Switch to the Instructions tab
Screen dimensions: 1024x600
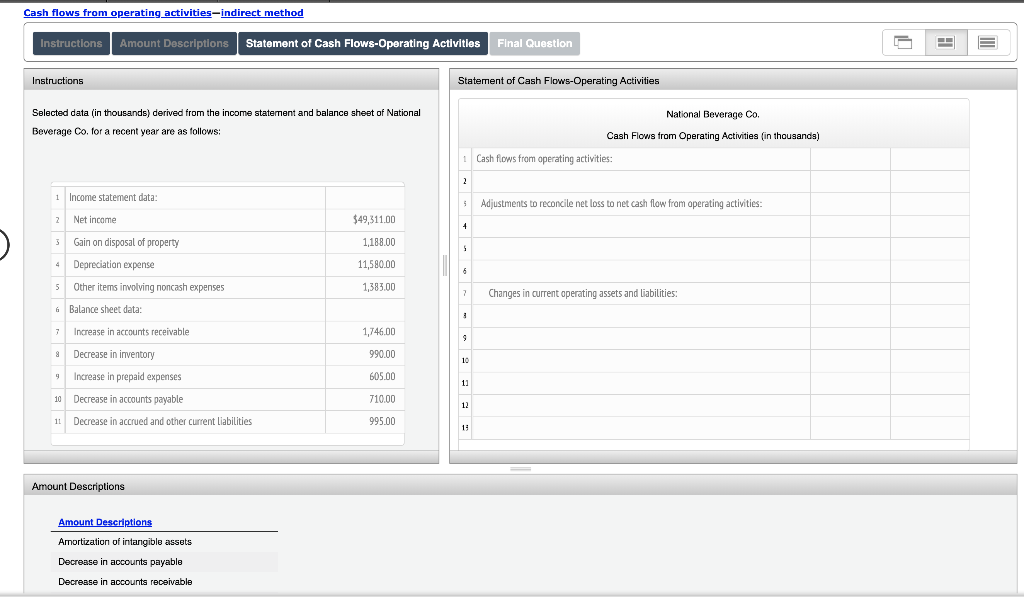click(x=70, y=43)
